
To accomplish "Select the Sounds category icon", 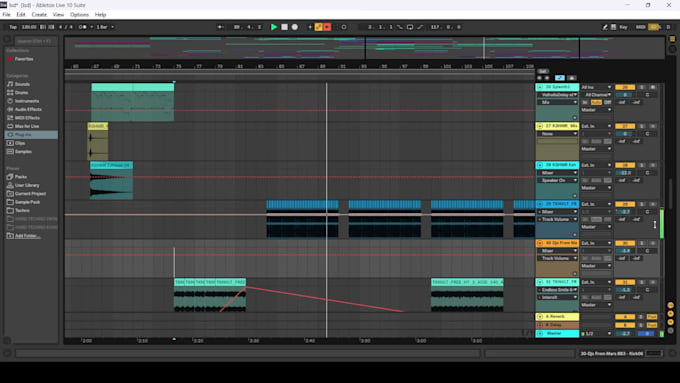I will tap(10, 84).
